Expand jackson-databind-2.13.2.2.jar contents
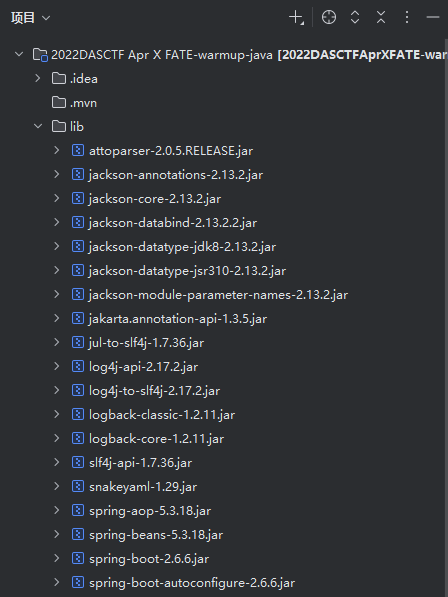448x597 pixels. (x=57, y=222)
